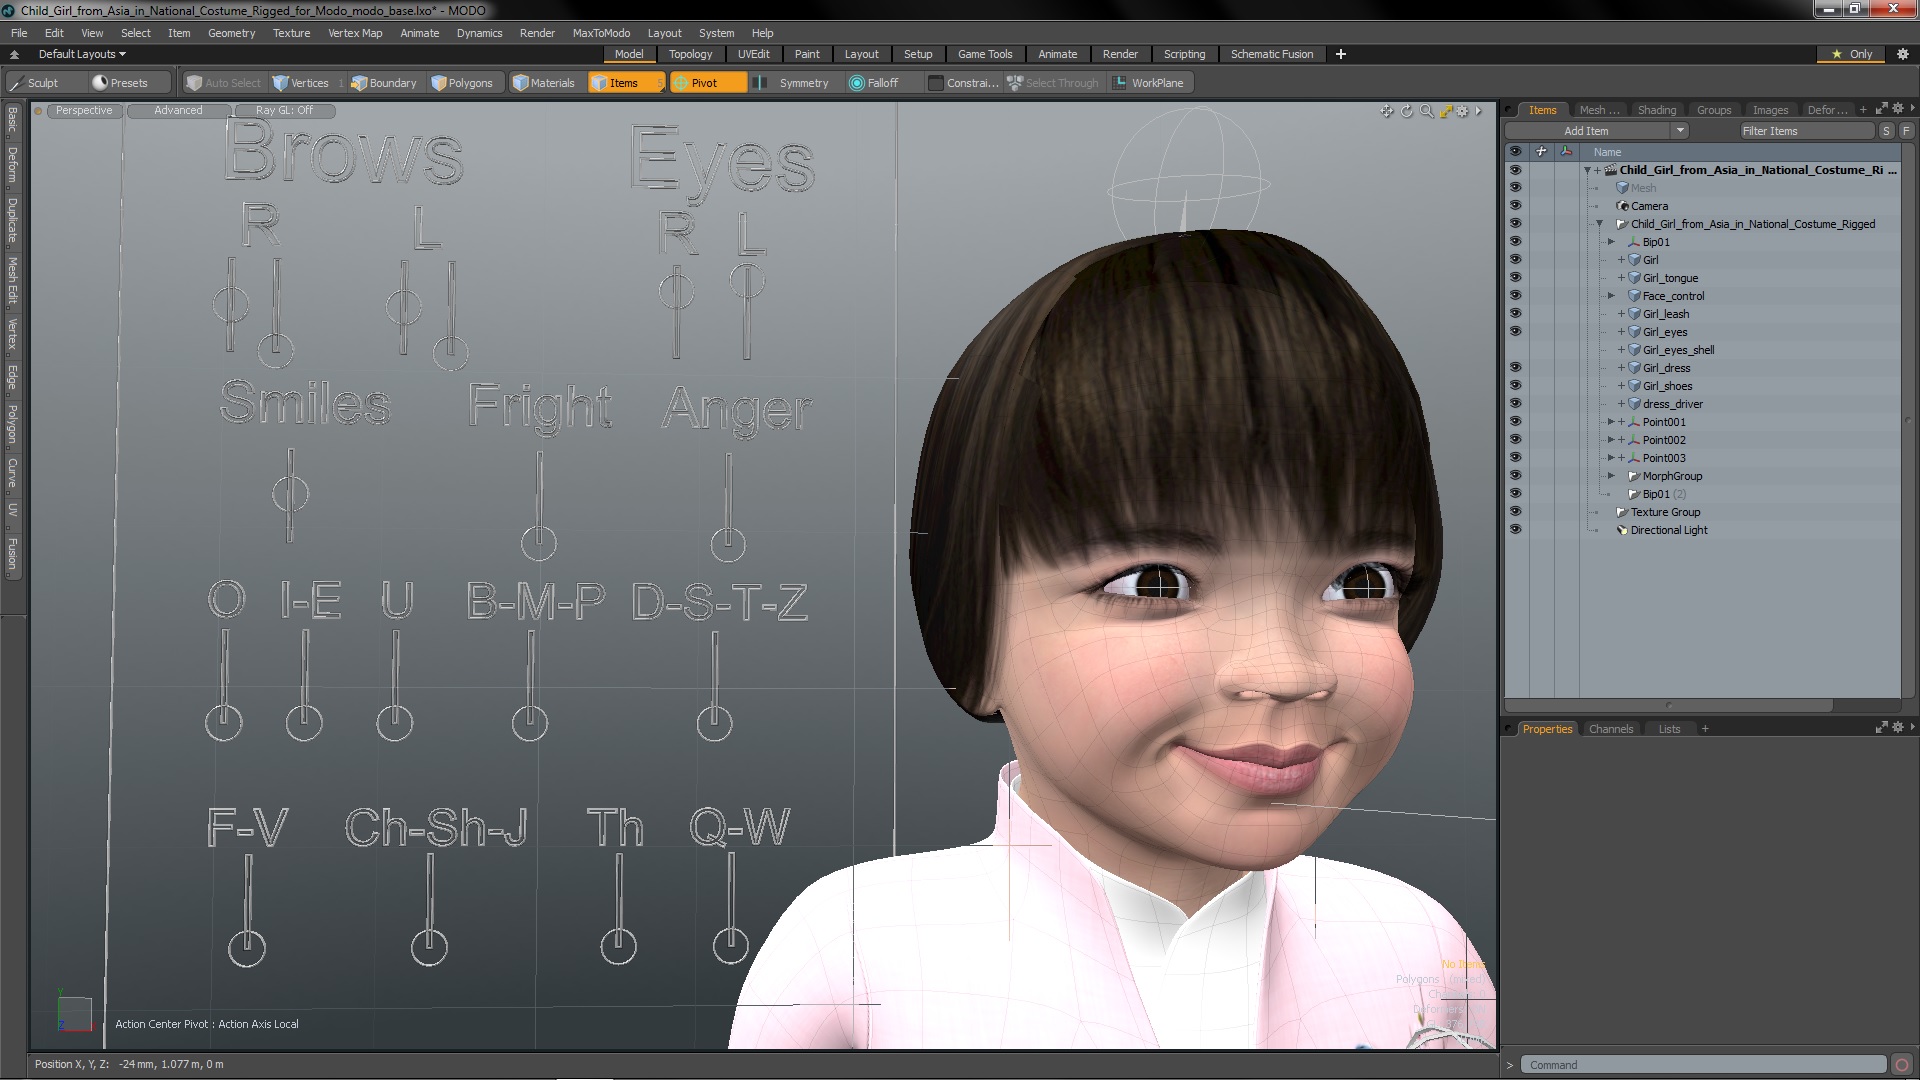Switch to the Schematic Fusion tab
Viewport: 1920px width, 1080px height.
1271,54
